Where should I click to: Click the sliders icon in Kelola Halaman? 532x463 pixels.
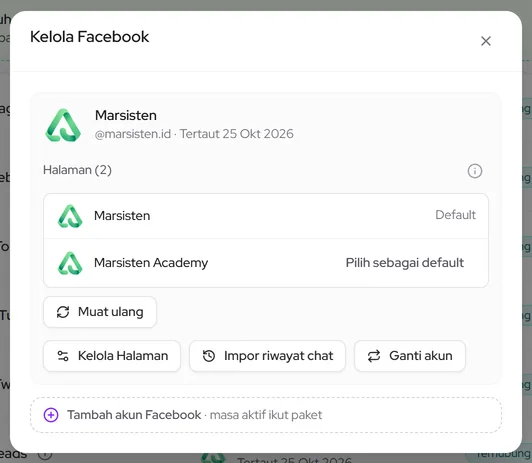click(63, 356)
